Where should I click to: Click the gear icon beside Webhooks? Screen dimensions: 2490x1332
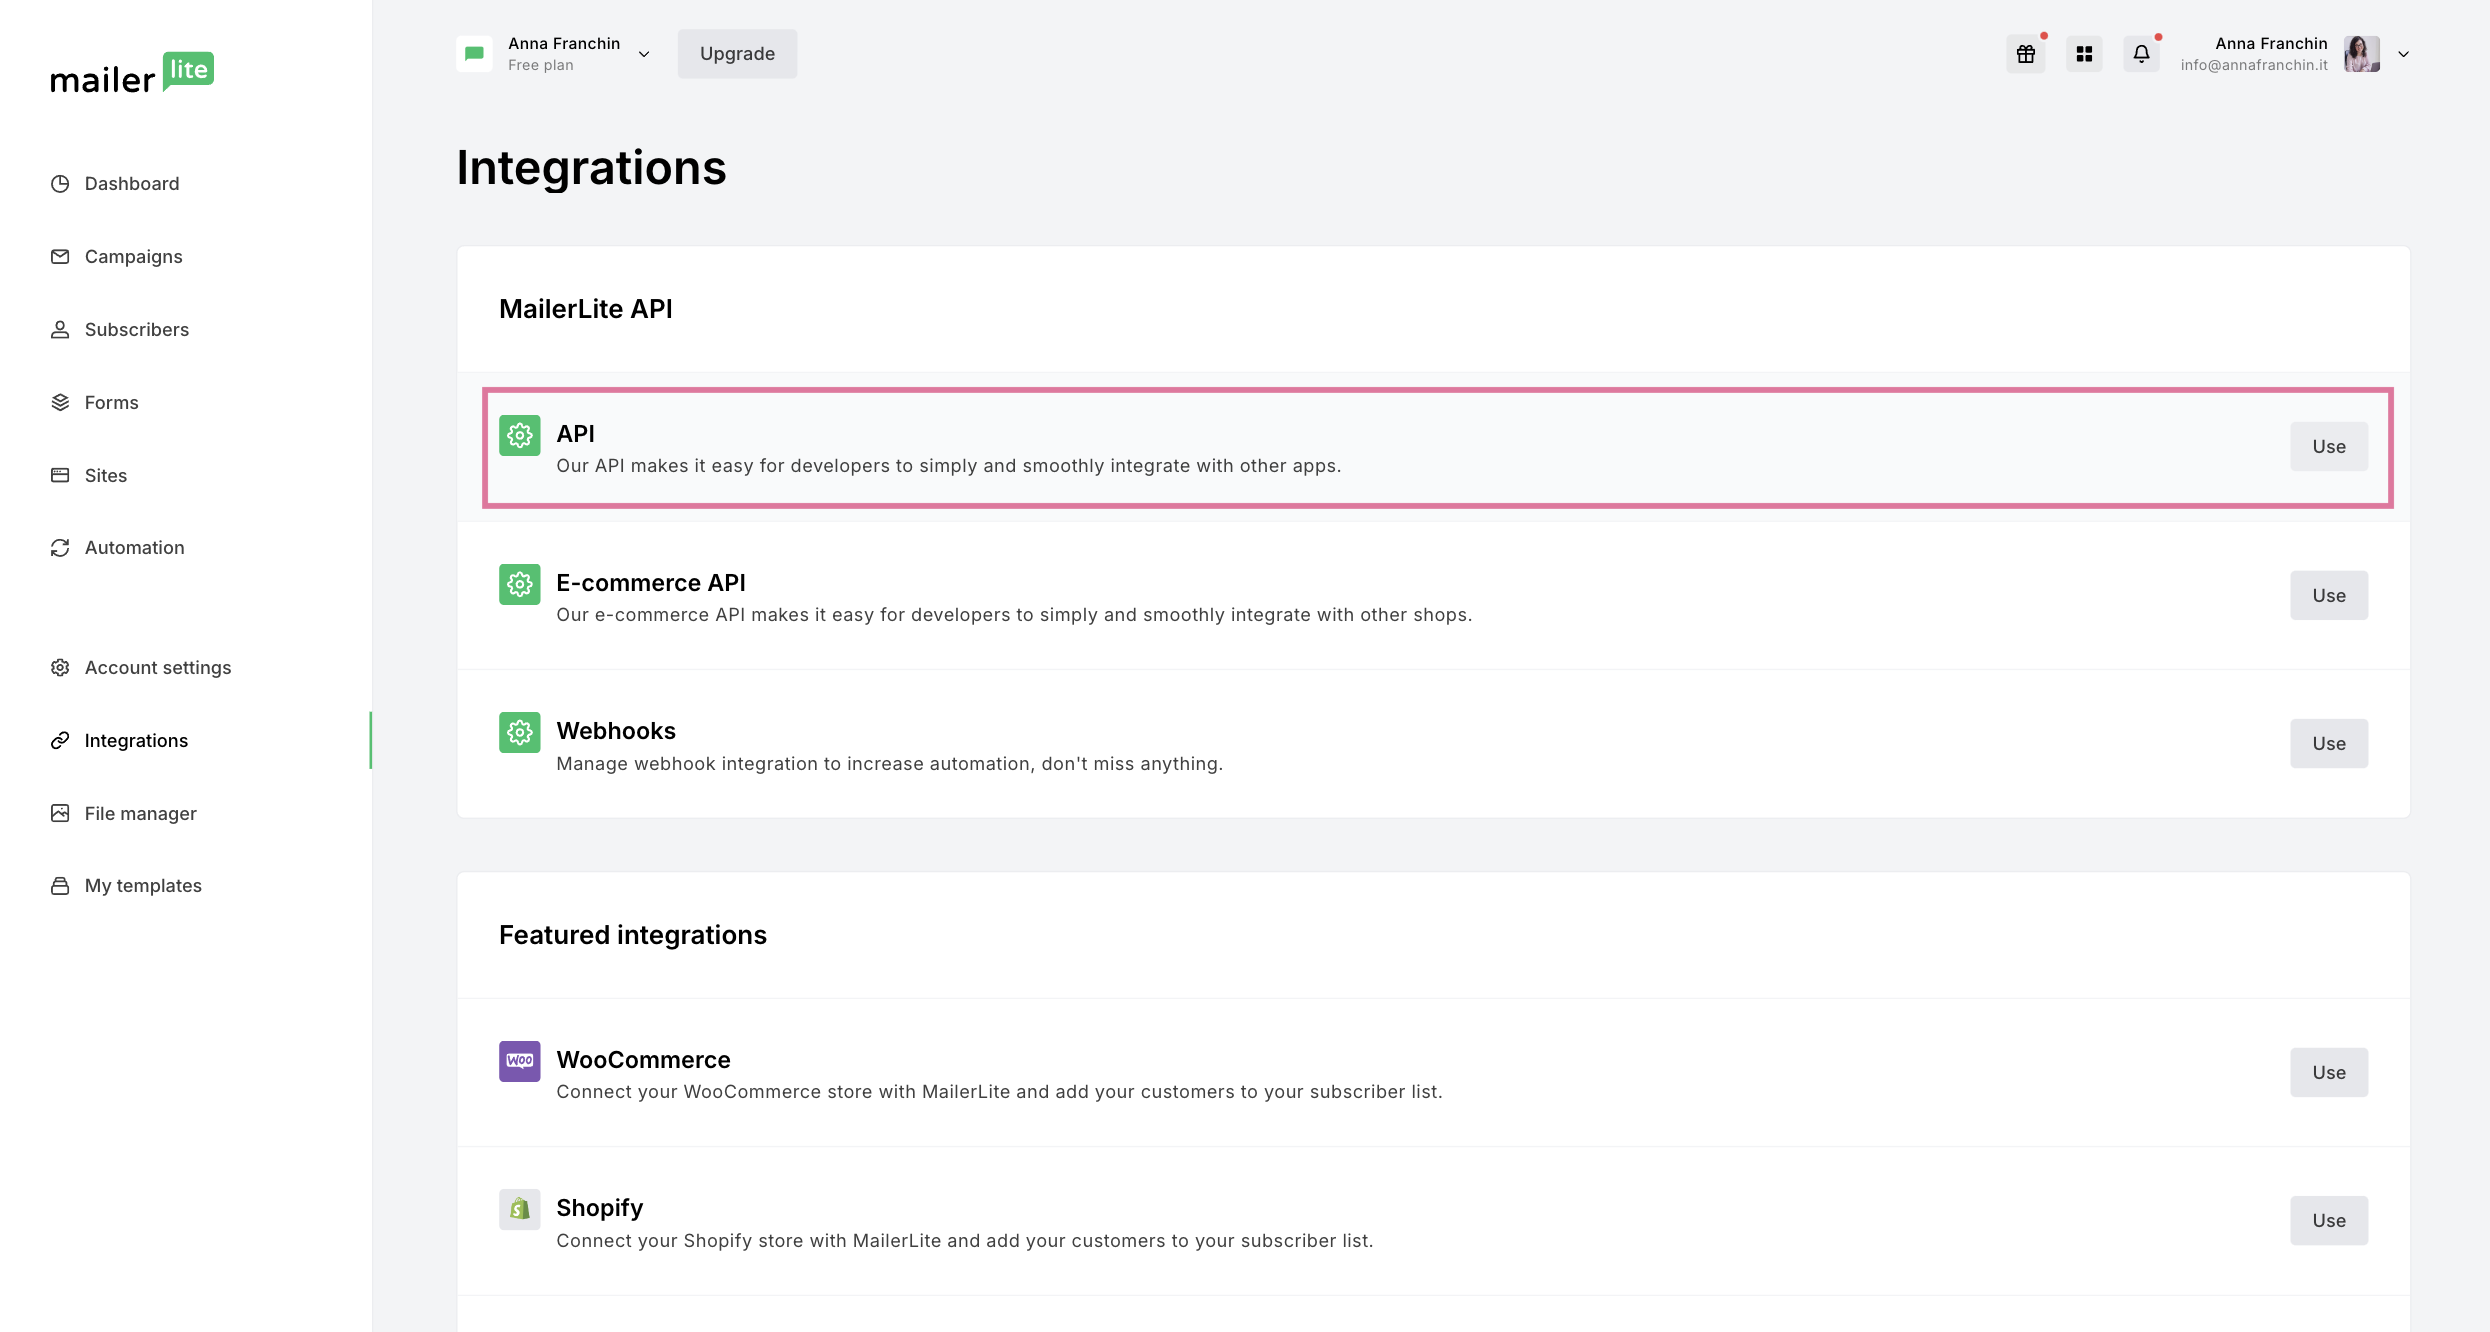[520, 732]
